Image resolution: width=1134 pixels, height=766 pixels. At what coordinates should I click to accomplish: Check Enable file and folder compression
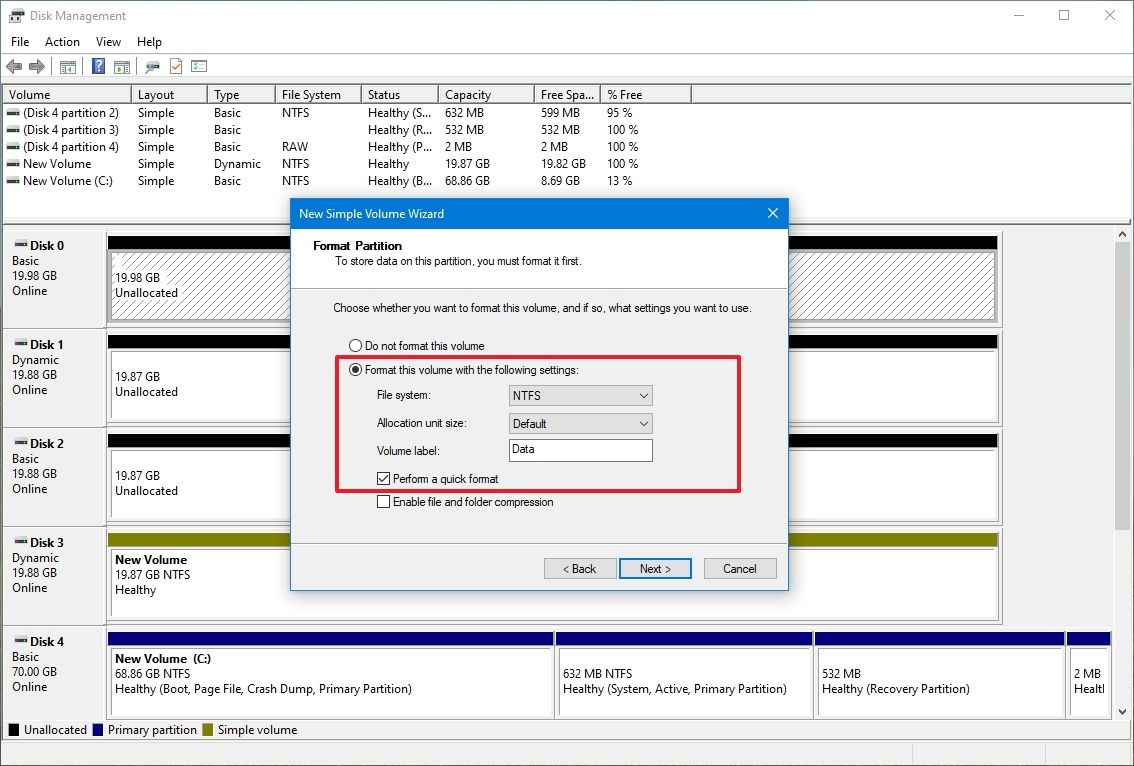[x=383, y=501]
